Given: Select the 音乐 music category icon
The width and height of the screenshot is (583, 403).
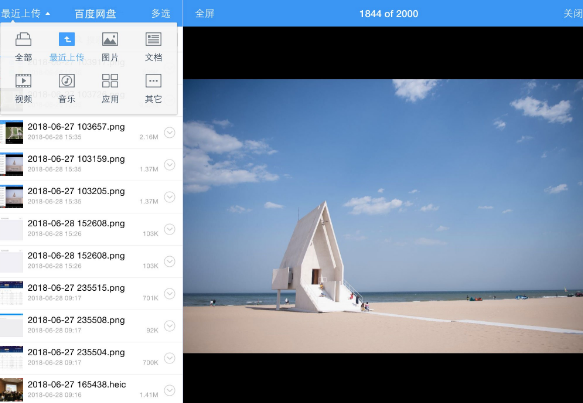Looking at the screenshot, I should pyautogui.click(x=67, y=81).
